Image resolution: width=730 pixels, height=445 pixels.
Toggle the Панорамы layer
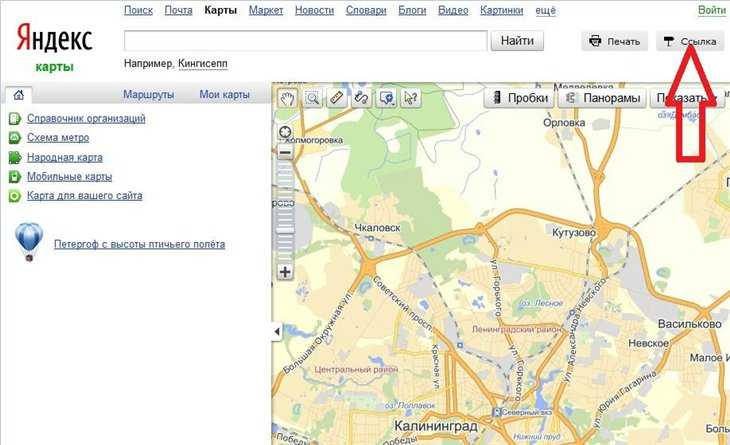click(602, 98)
